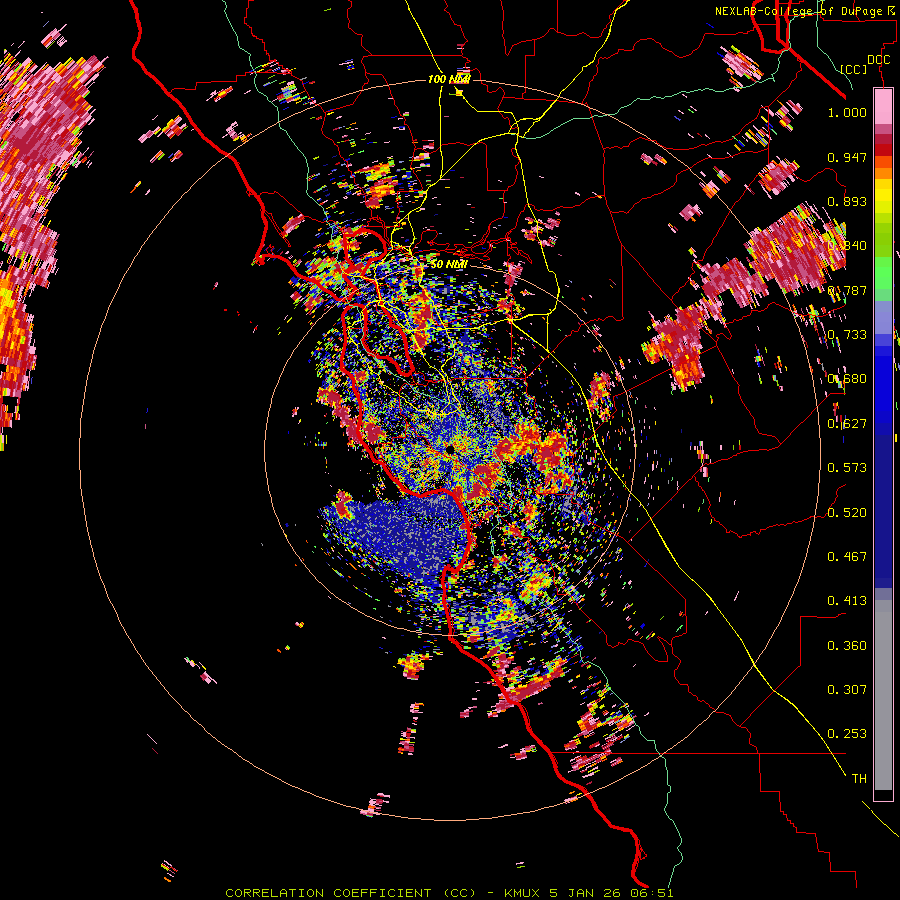
Task: Click the CORRELATION COEFFICIENT (CC) caption
Action: [x=350, y=893]
